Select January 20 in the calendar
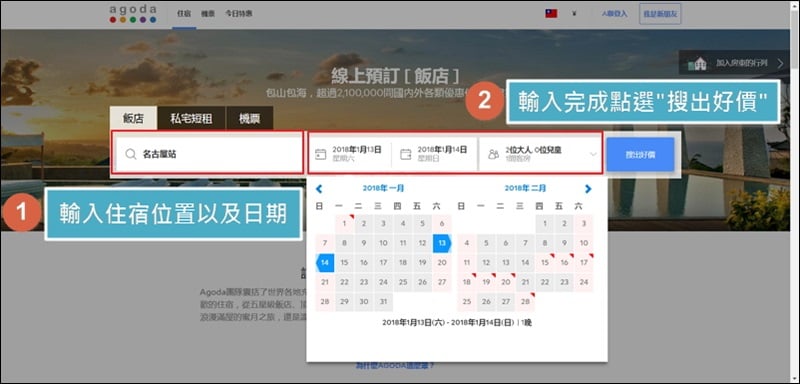The image size is (800, 384). click(442, 263)
